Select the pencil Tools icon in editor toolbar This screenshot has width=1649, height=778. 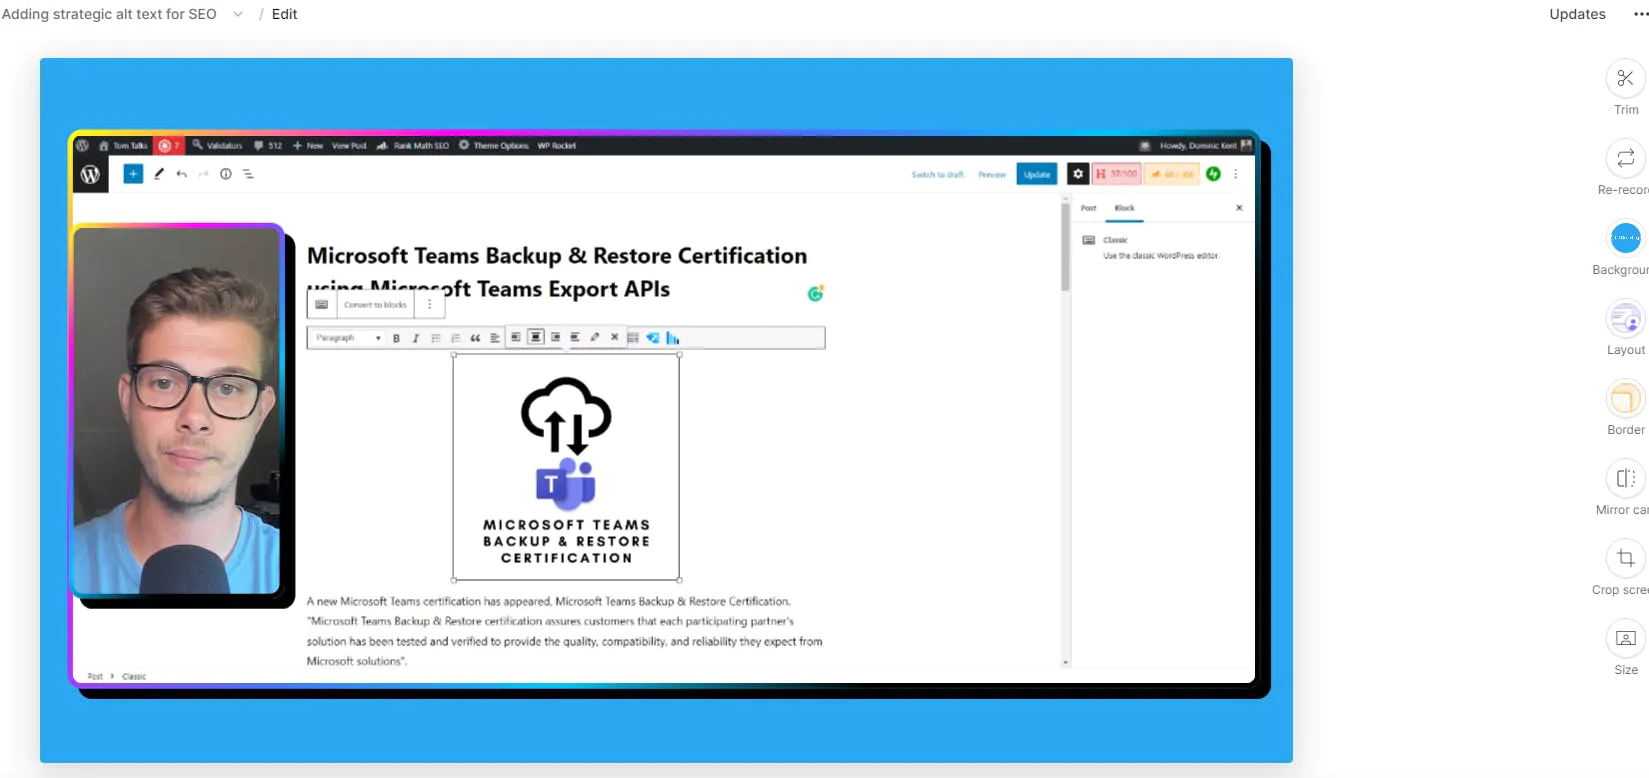159,174
